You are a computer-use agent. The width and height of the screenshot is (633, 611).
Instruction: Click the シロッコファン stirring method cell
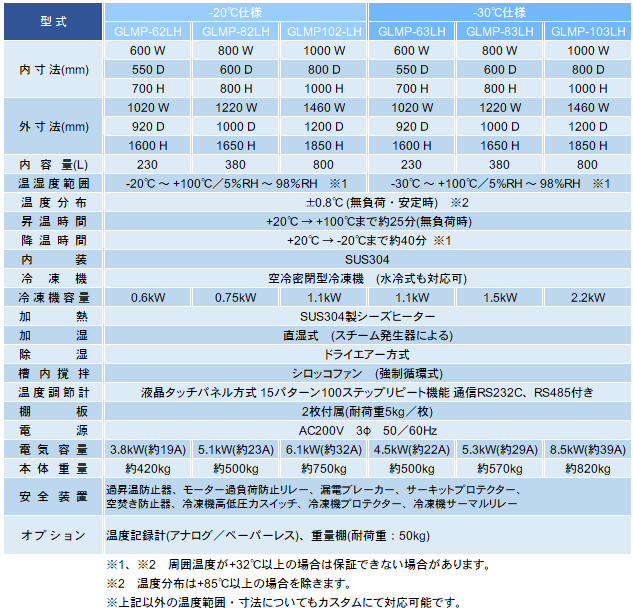click(367, 373)
